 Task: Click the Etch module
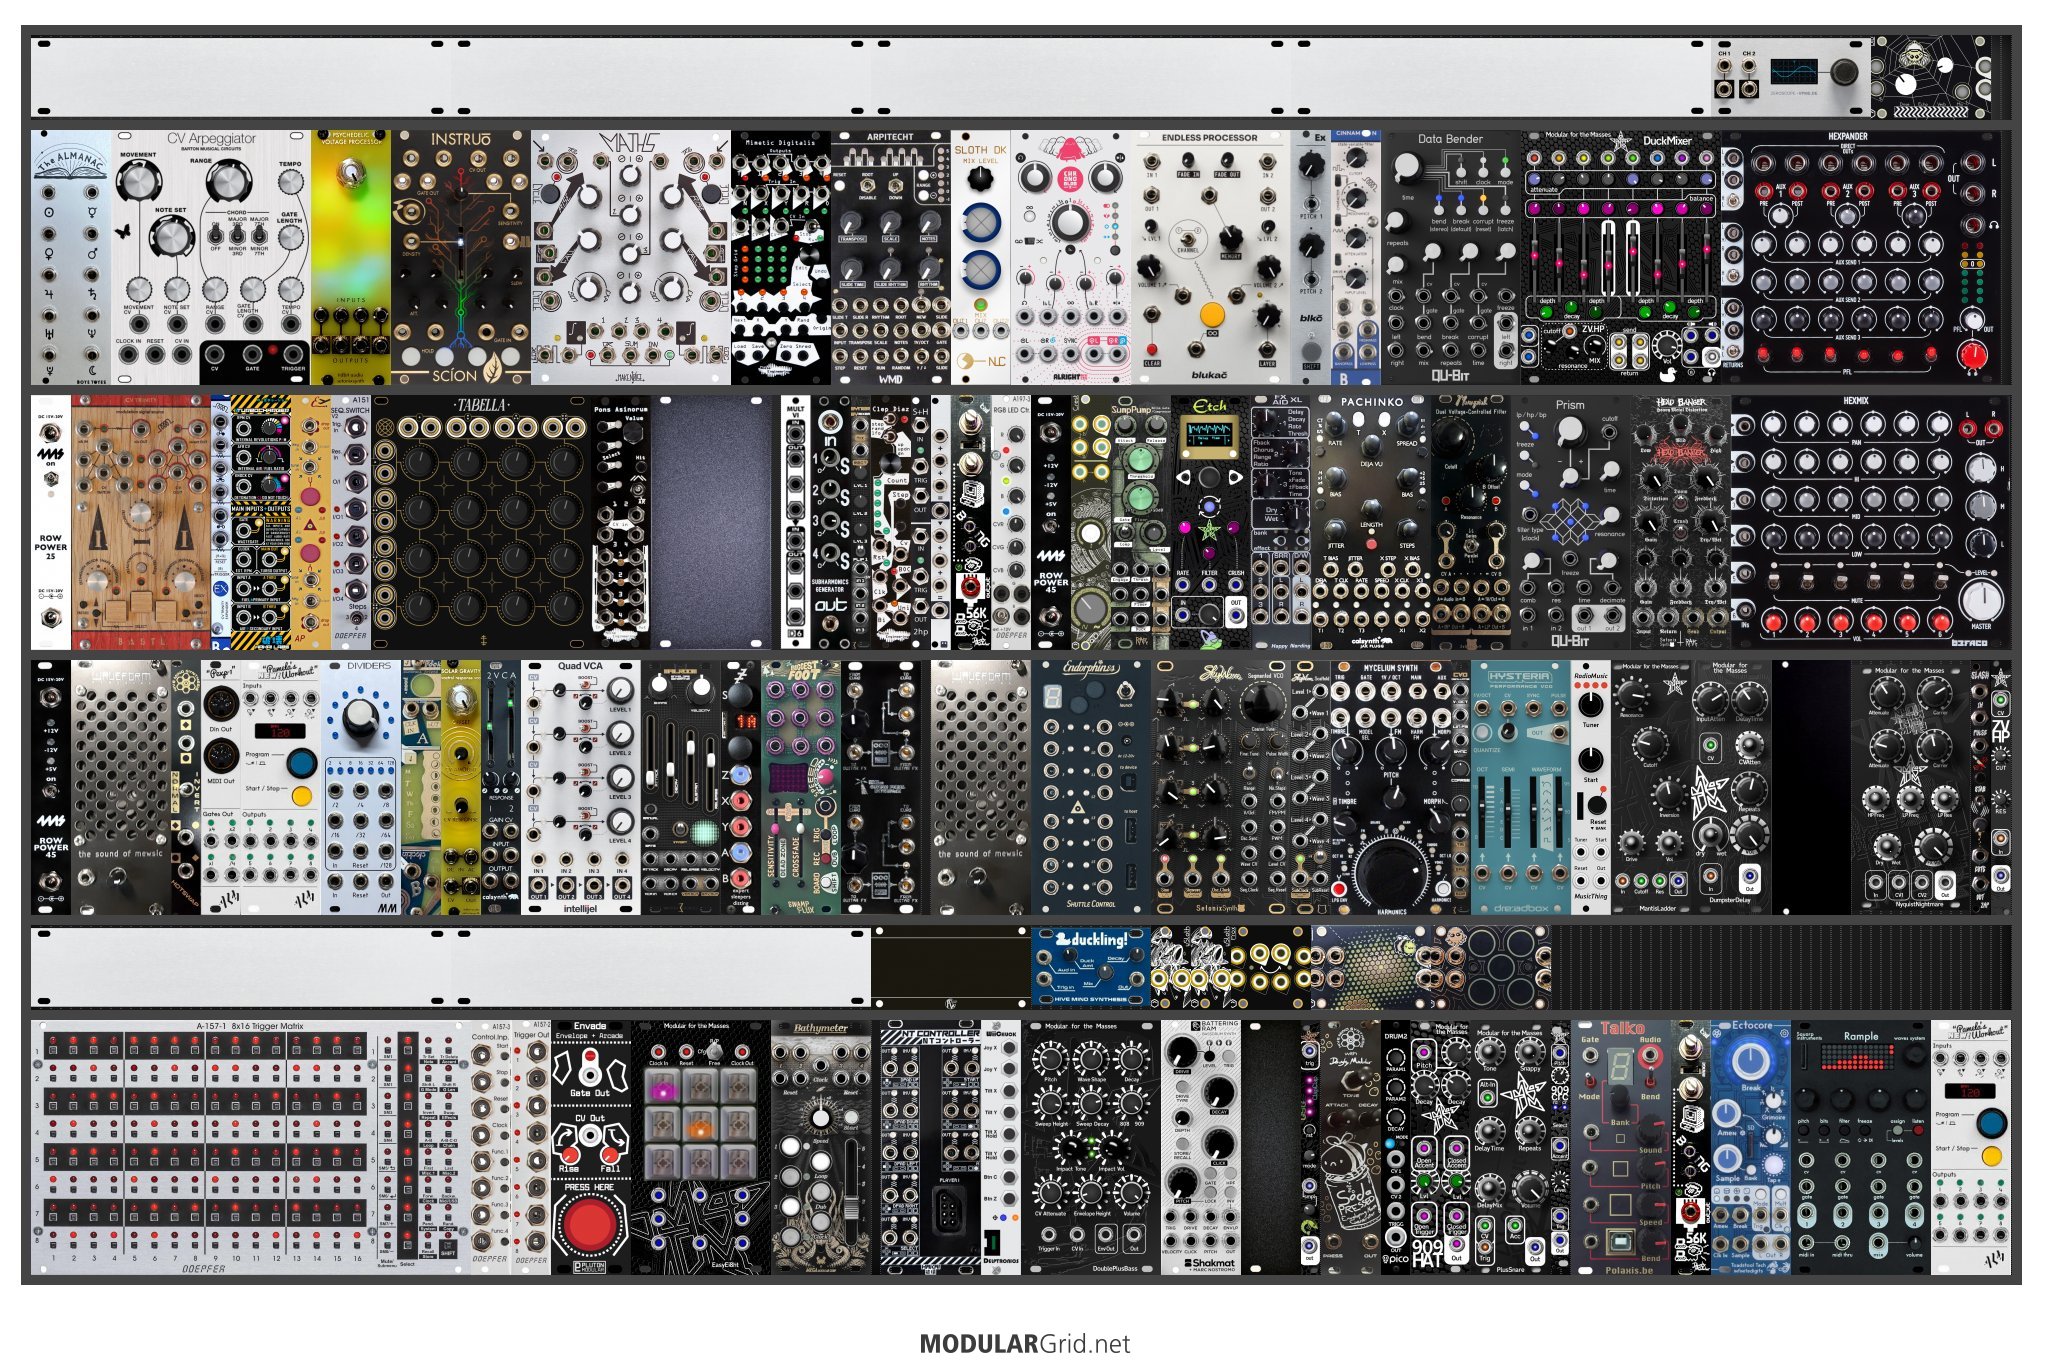(x=1211, y=522)
